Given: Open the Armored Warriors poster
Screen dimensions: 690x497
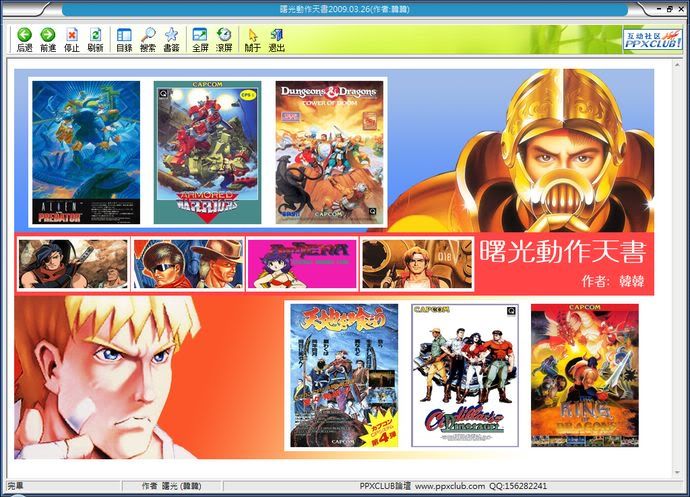Looking at the screenshot, I should (x=207, y=152).
